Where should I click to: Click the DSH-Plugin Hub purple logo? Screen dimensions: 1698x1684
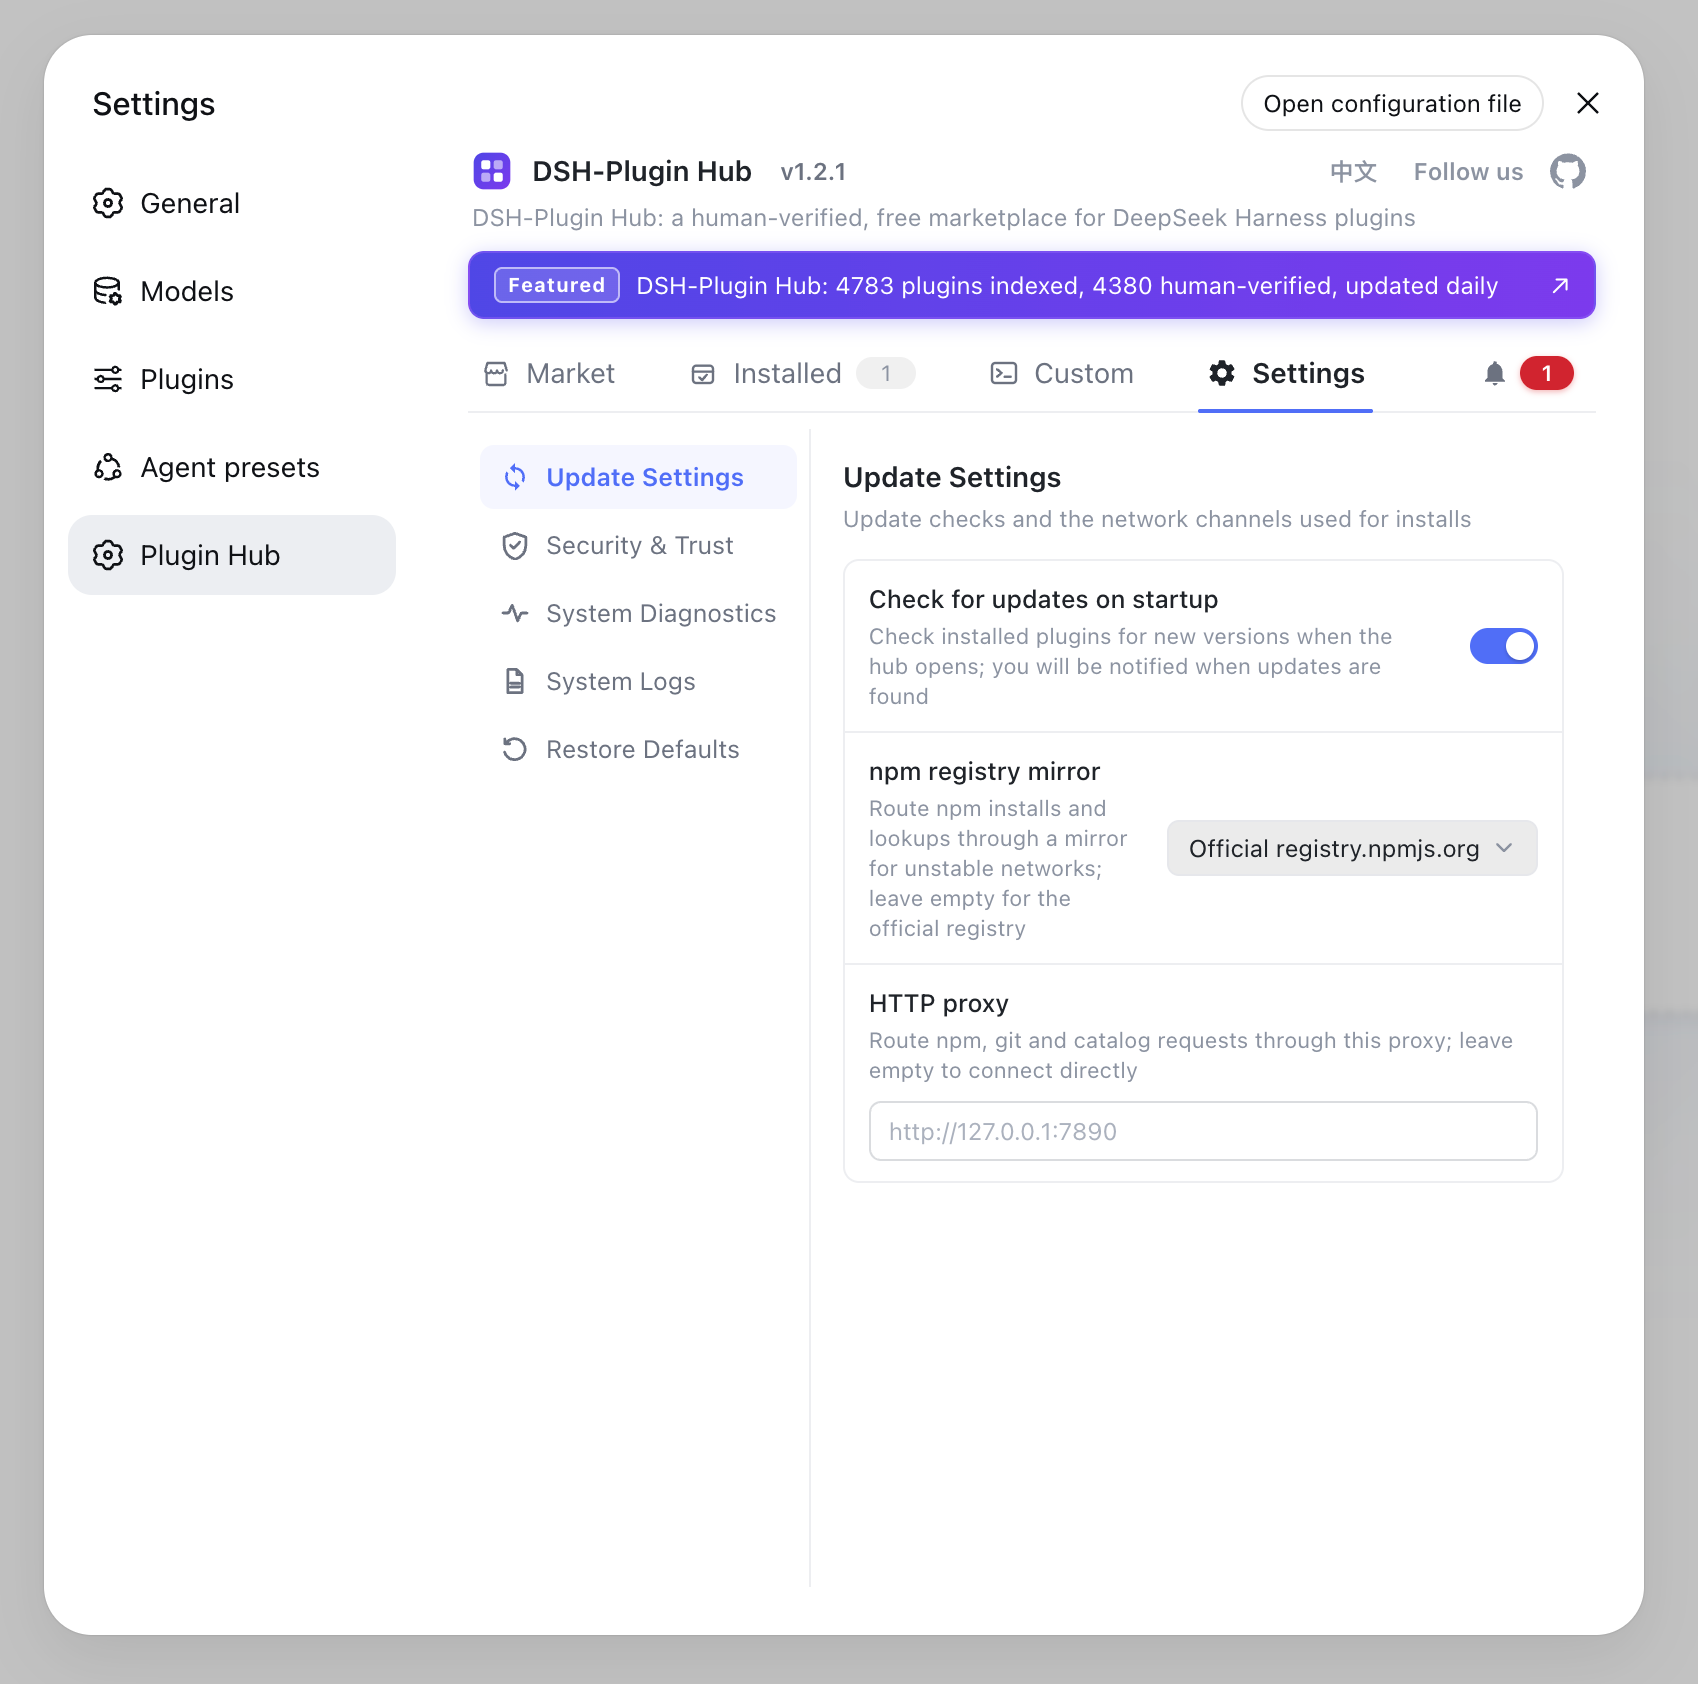pos(492,171)
